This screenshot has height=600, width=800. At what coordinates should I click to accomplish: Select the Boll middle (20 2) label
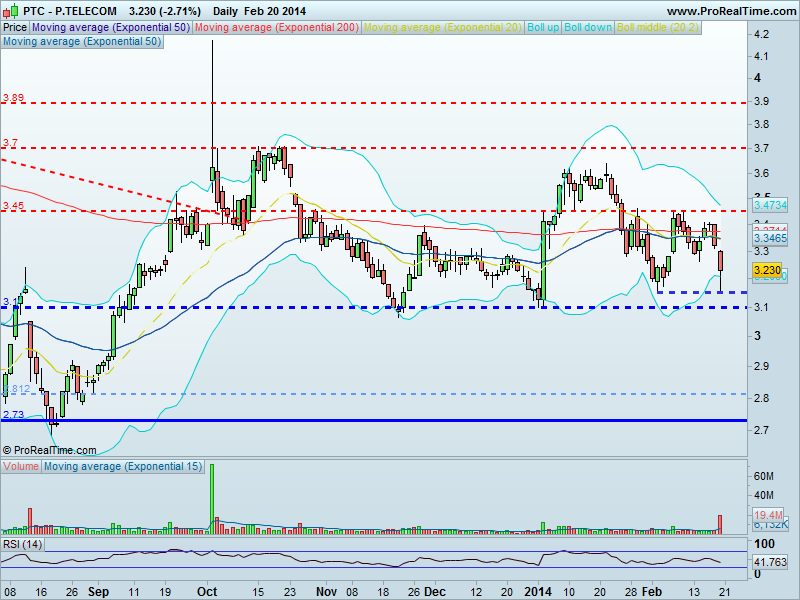tap(658, 28)
